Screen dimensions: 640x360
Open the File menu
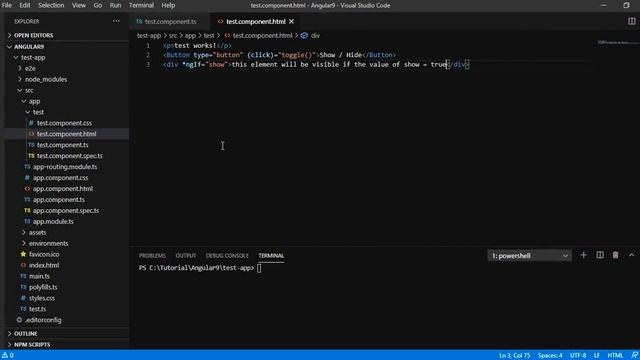pyautogui.click(x=7, y=5)
